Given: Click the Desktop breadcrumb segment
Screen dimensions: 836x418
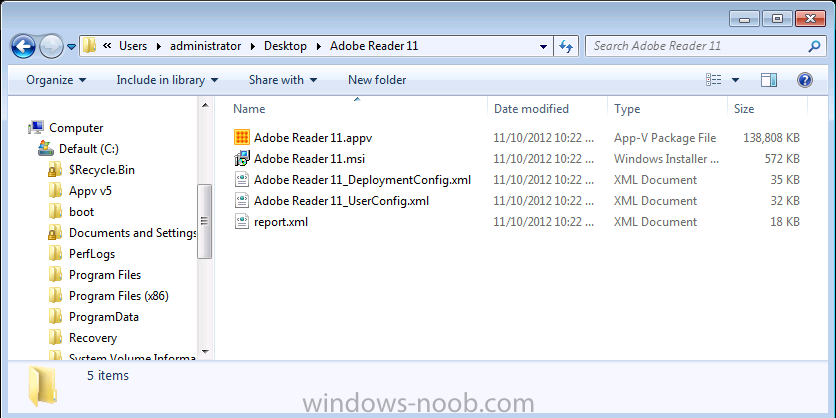Looking at the screenshot, I should pos(285,46).
